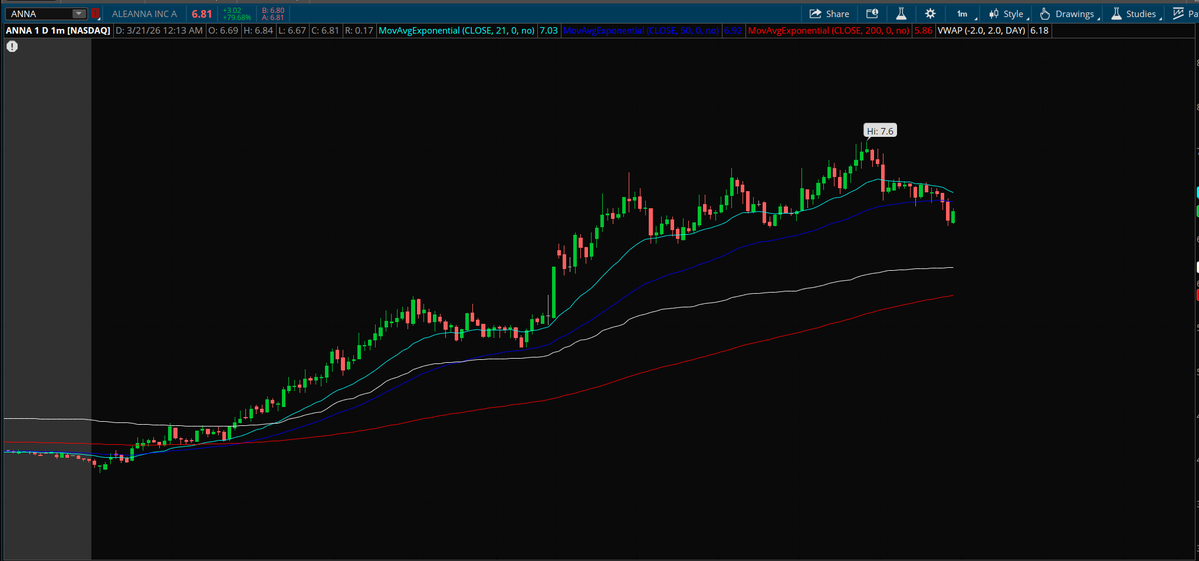Click the close value C: 6.81
Viewport: 1199px width, 561px height.
(x=323, y=31)
